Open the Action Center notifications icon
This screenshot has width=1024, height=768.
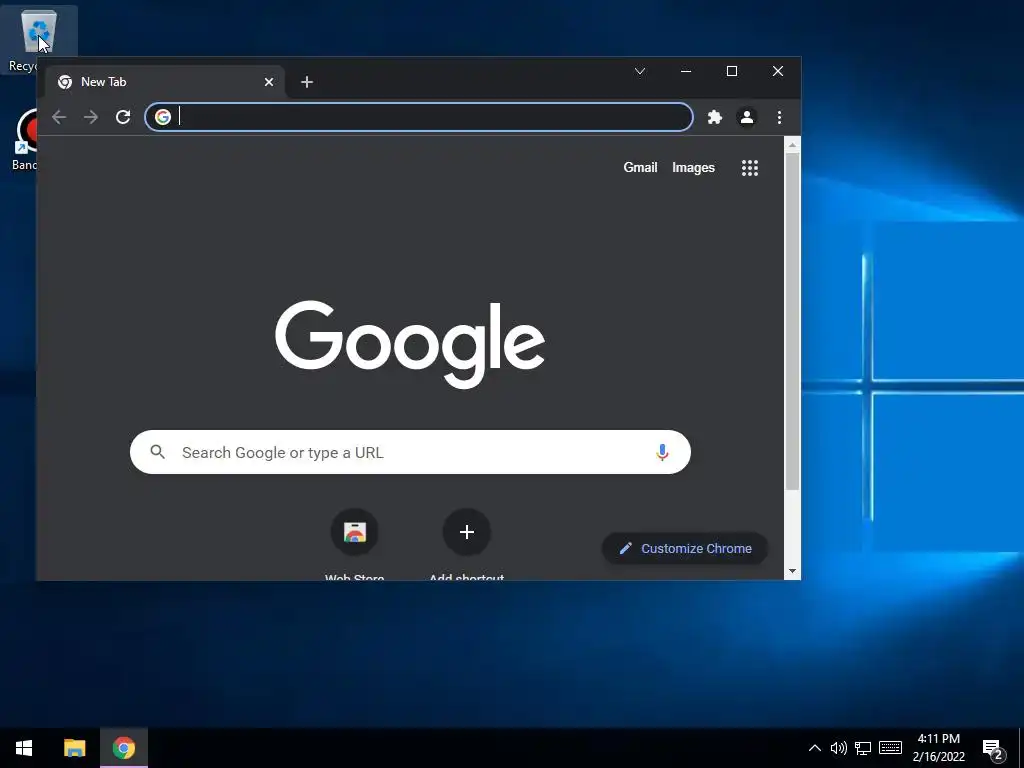pos(993,749)
